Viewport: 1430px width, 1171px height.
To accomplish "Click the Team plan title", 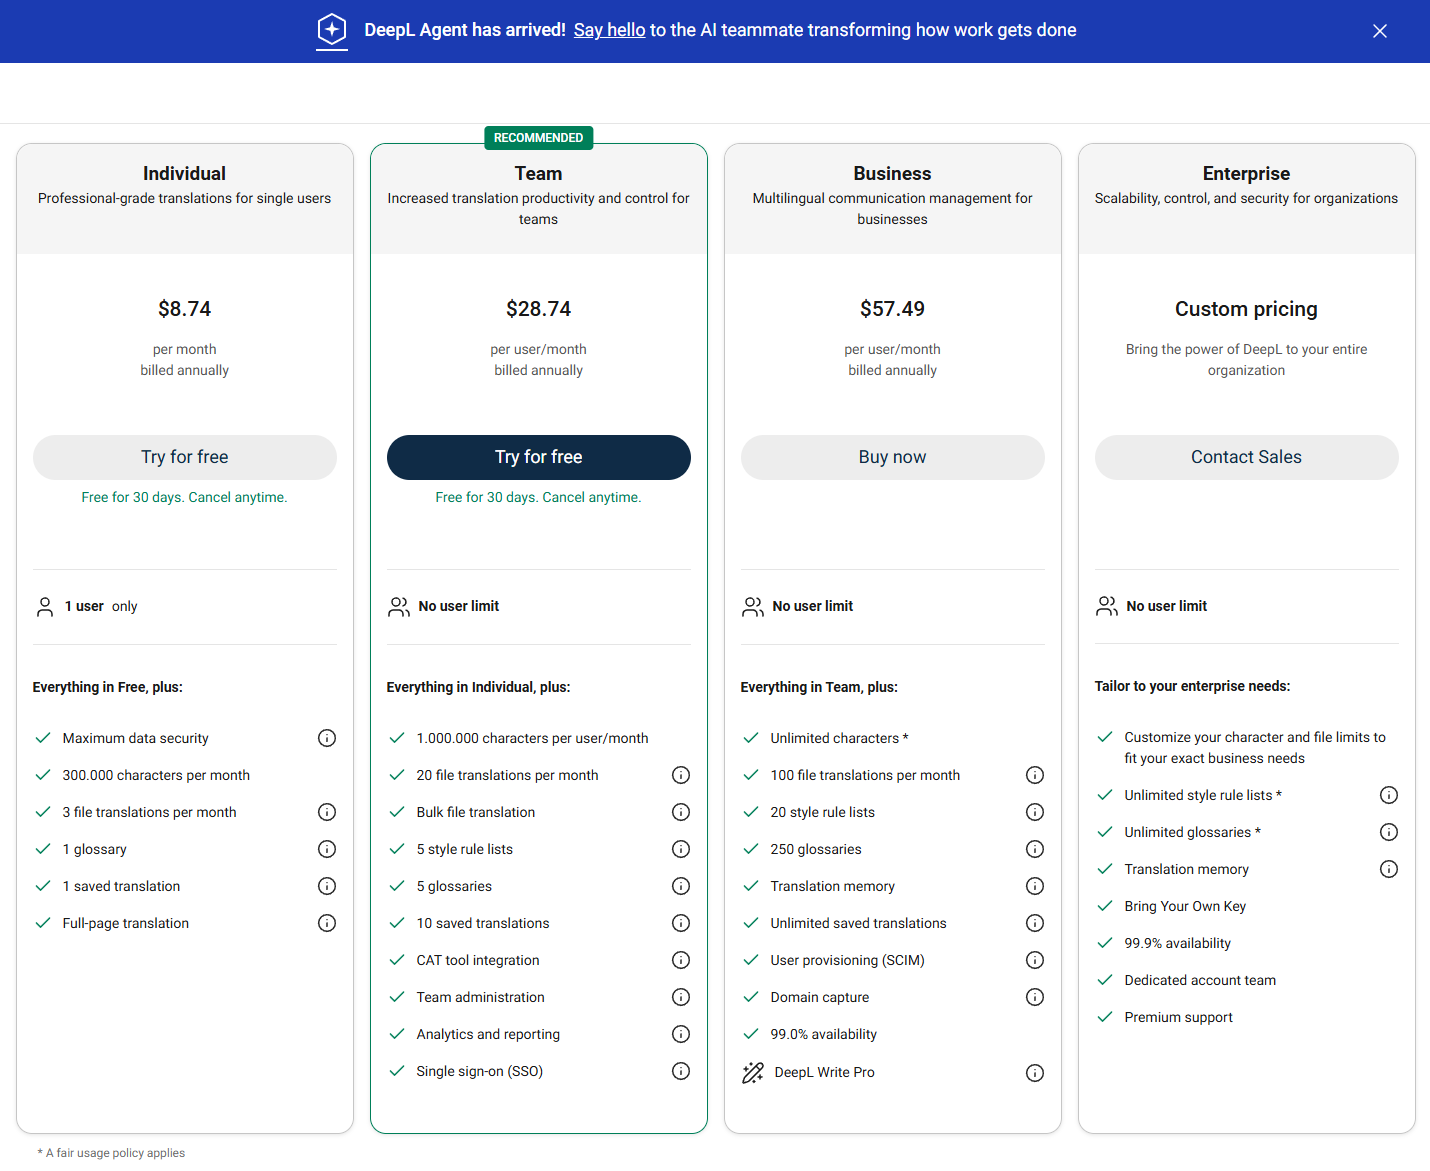I will pos(539,173).
